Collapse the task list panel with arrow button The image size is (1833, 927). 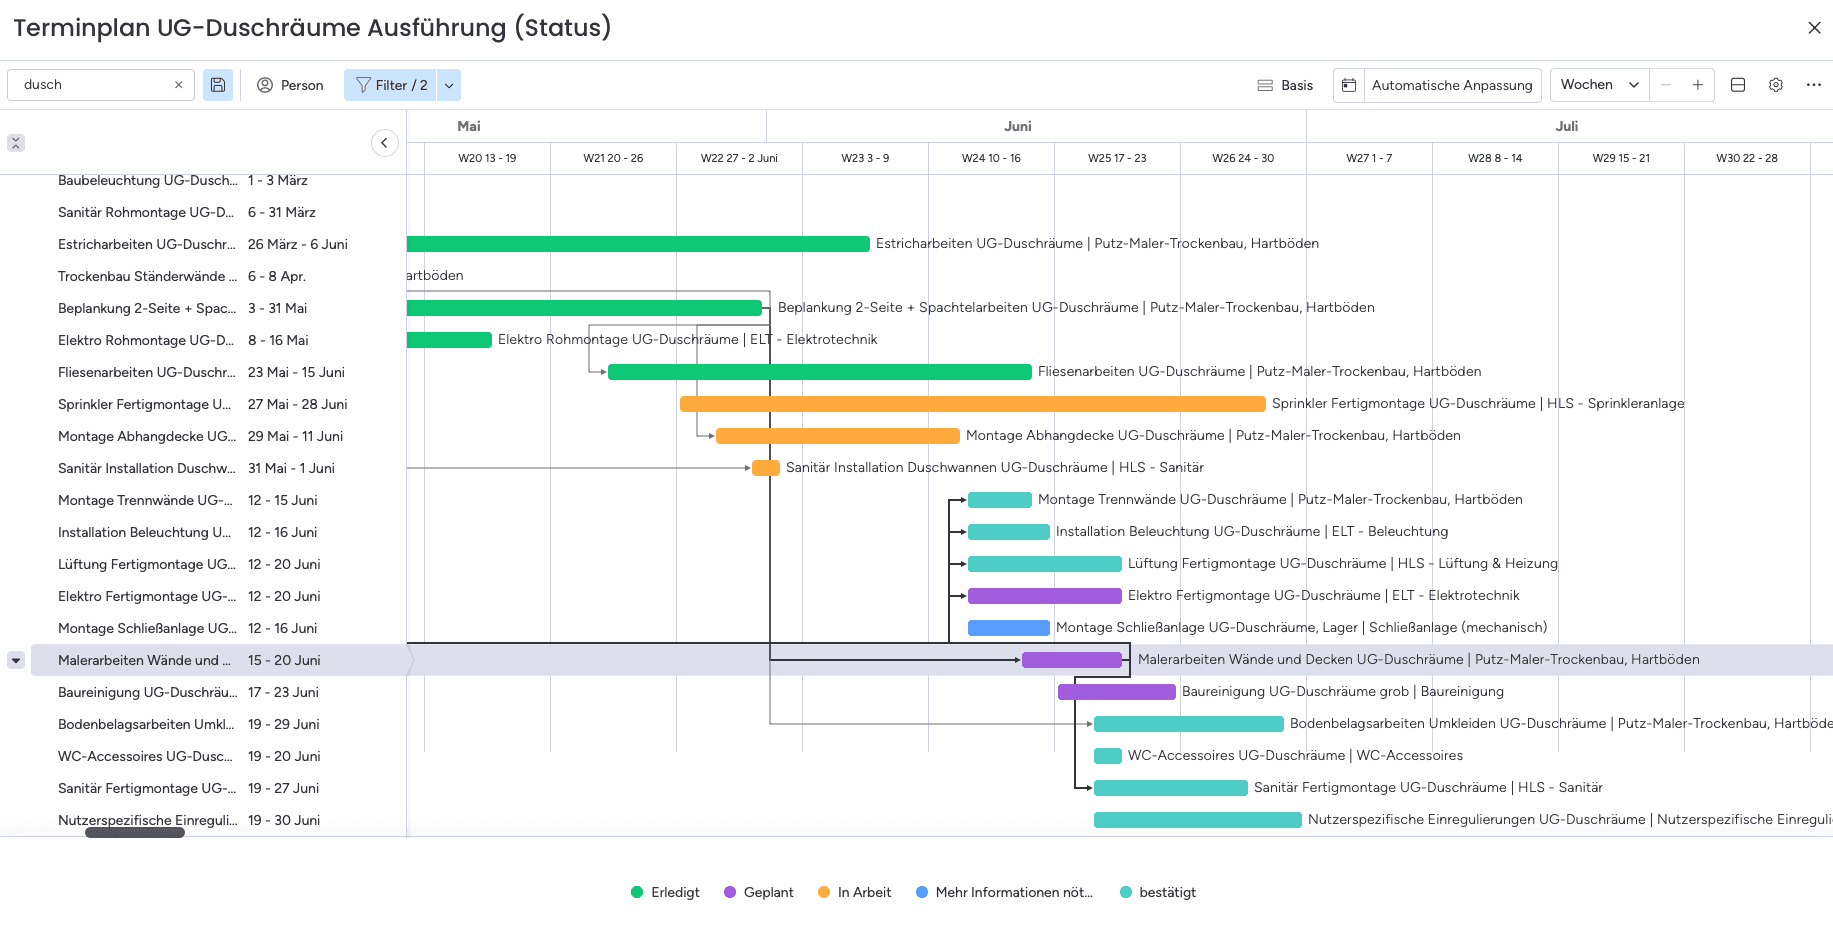(x=384, y=143)
